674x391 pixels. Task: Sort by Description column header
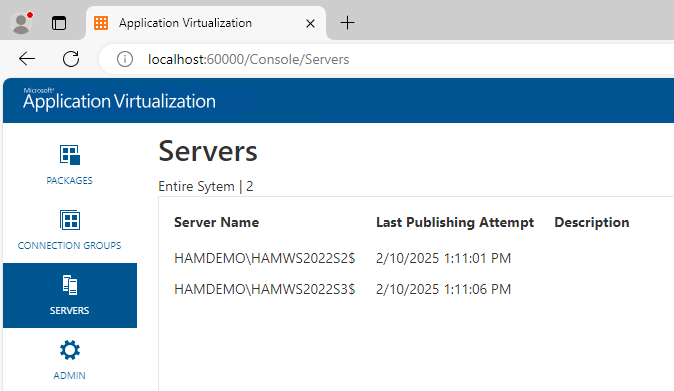[x=592, y=222]
